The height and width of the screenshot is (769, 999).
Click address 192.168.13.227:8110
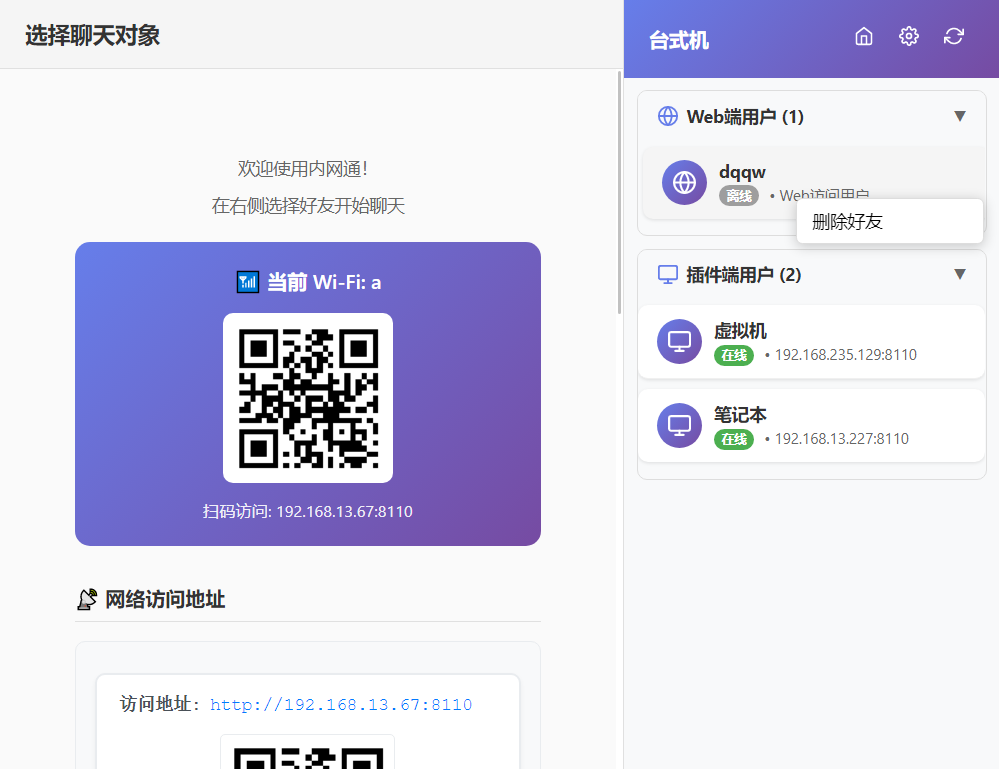[842, 439]
